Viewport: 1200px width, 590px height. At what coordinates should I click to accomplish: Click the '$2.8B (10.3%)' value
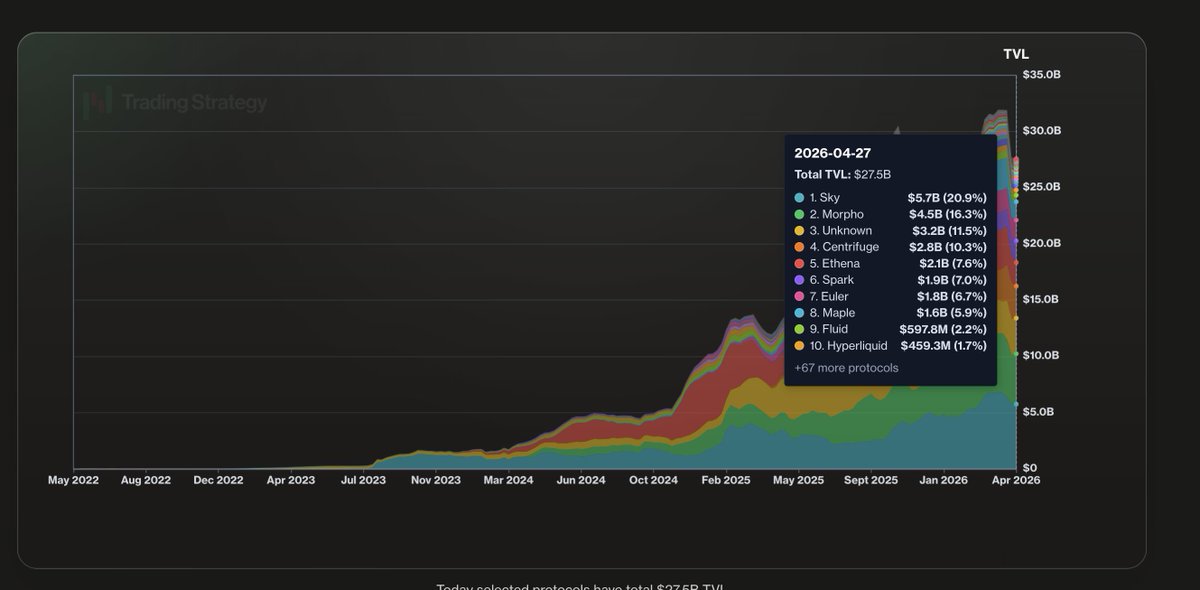pos(948,247)
